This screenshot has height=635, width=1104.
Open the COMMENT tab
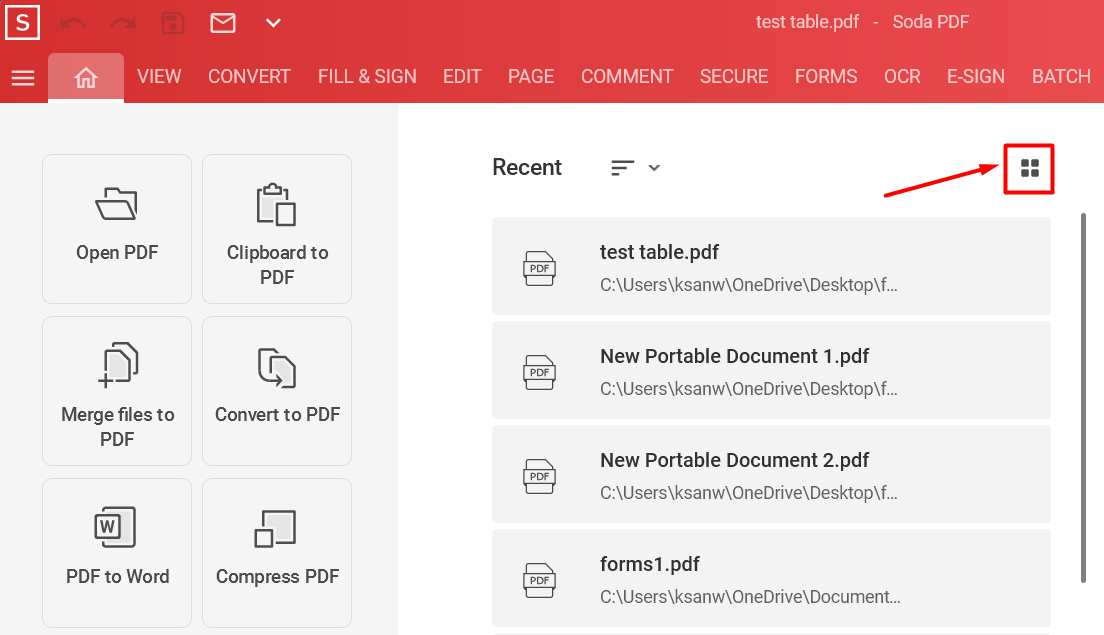click(x=627, y=76)
